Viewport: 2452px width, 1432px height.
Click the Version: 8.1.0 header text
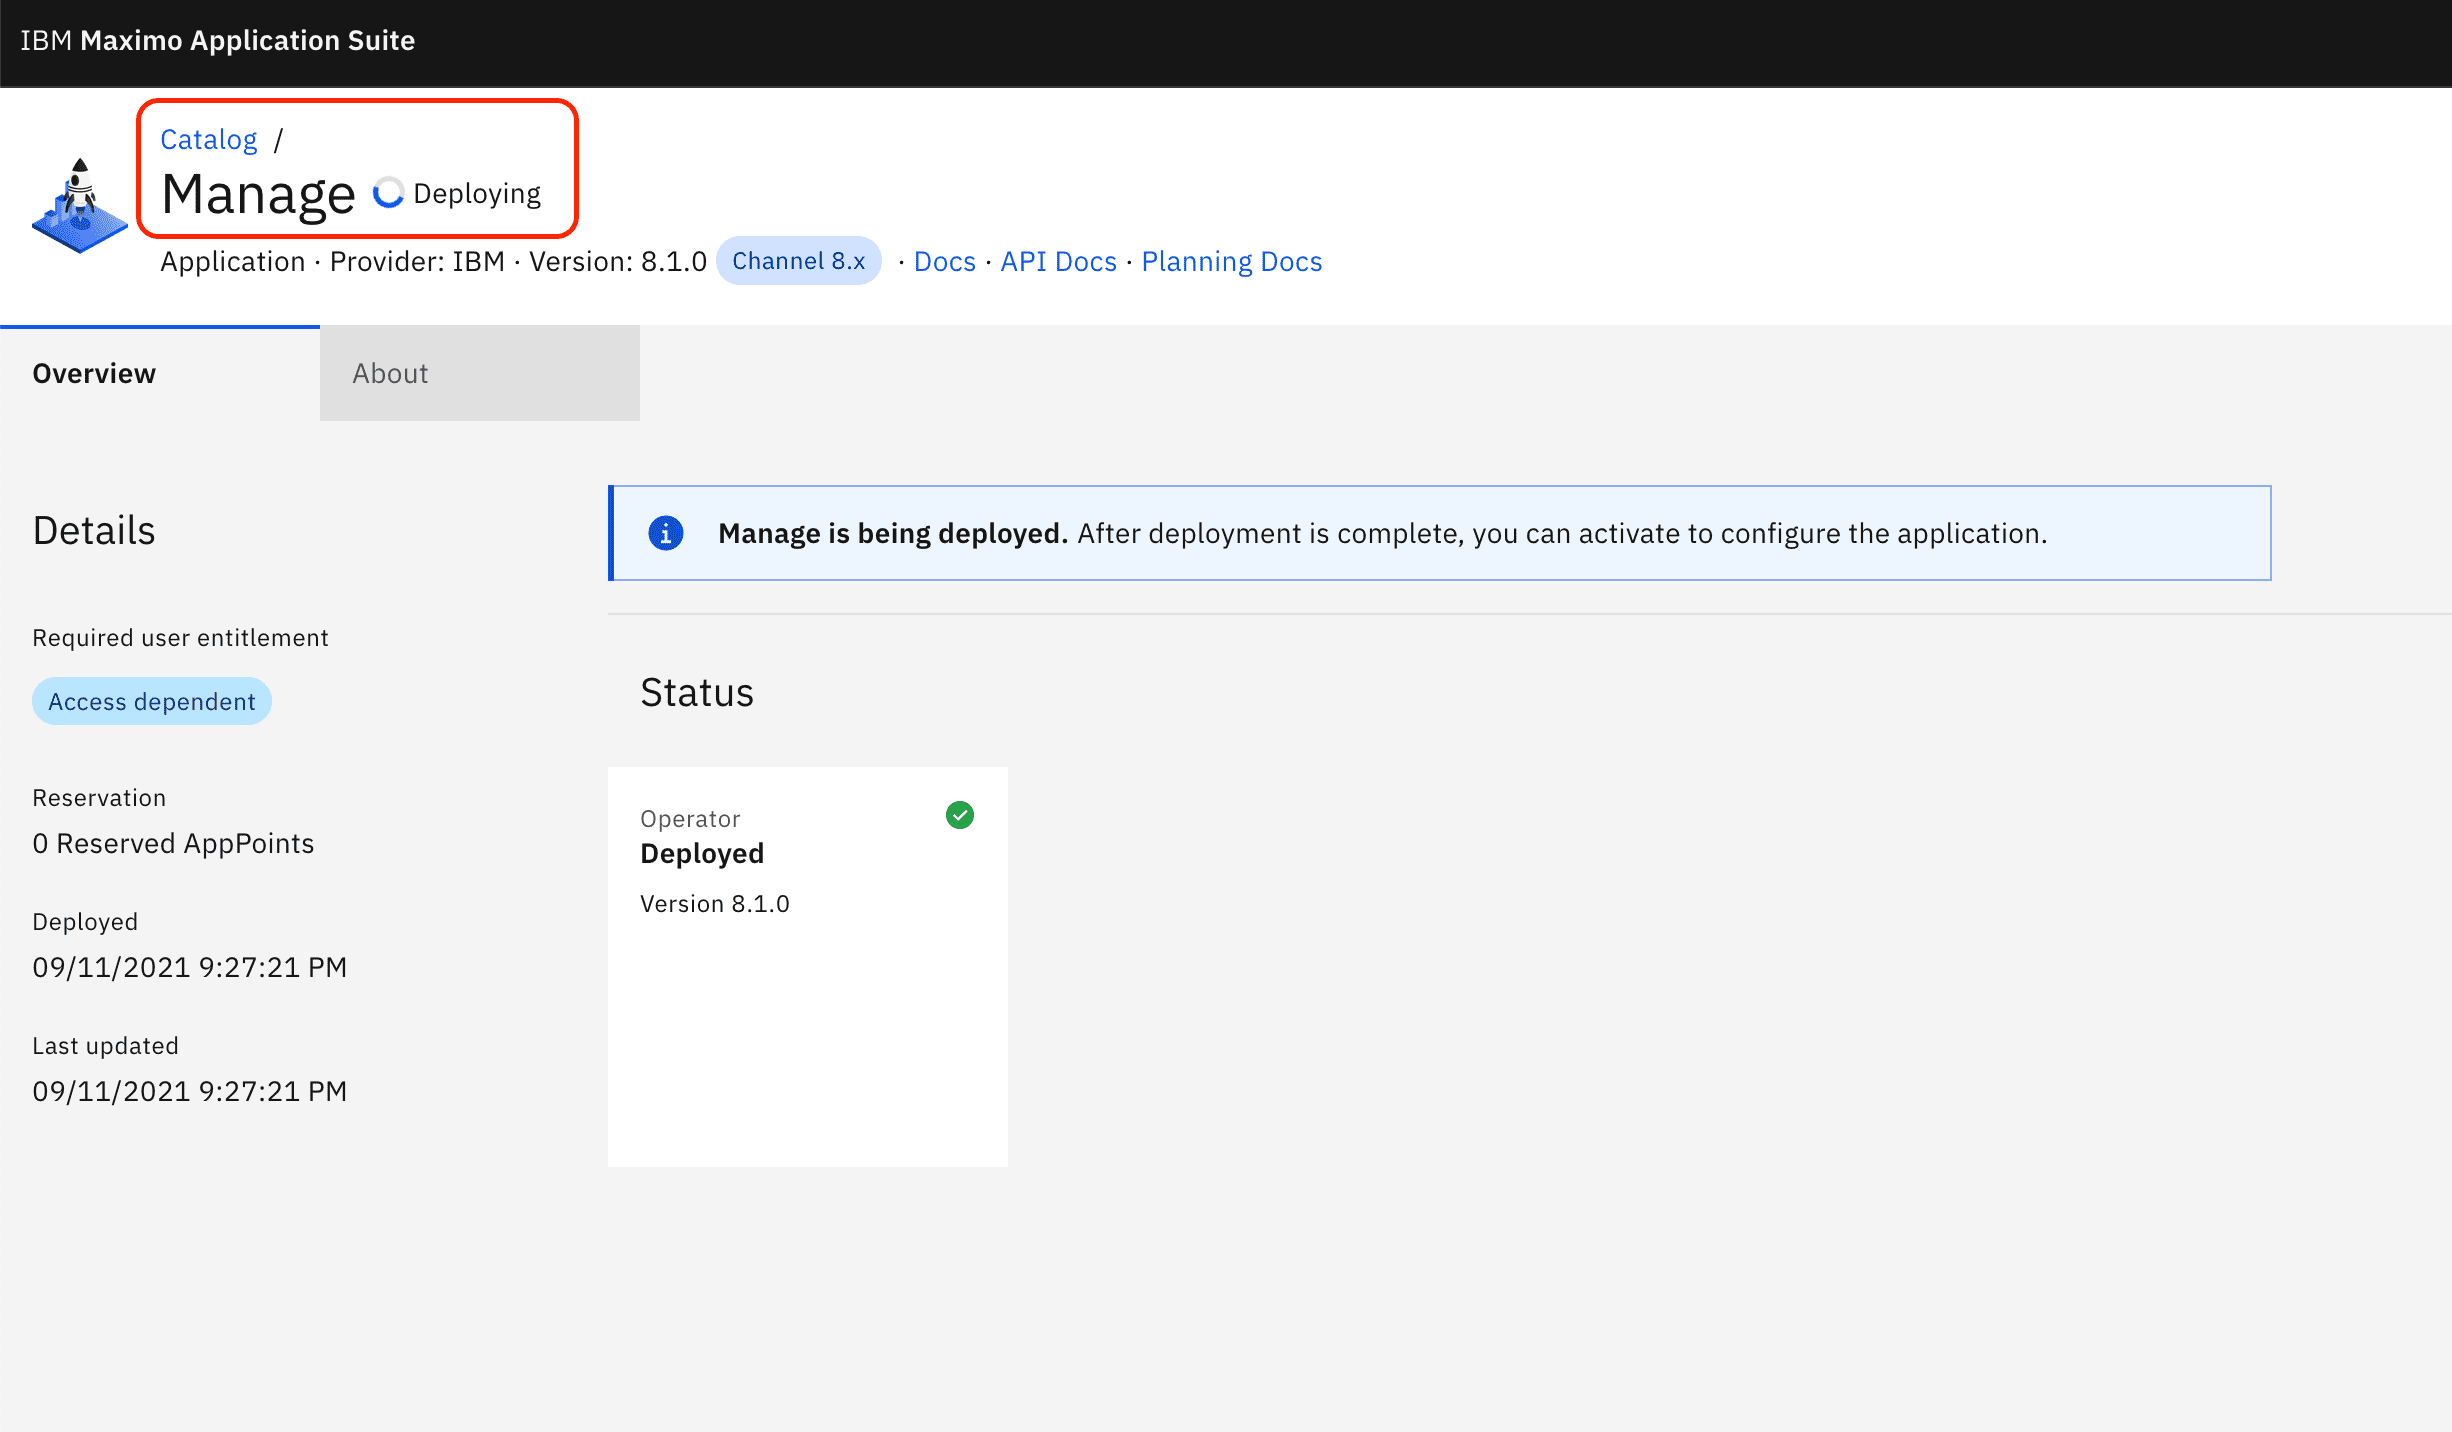pos(618,261)
